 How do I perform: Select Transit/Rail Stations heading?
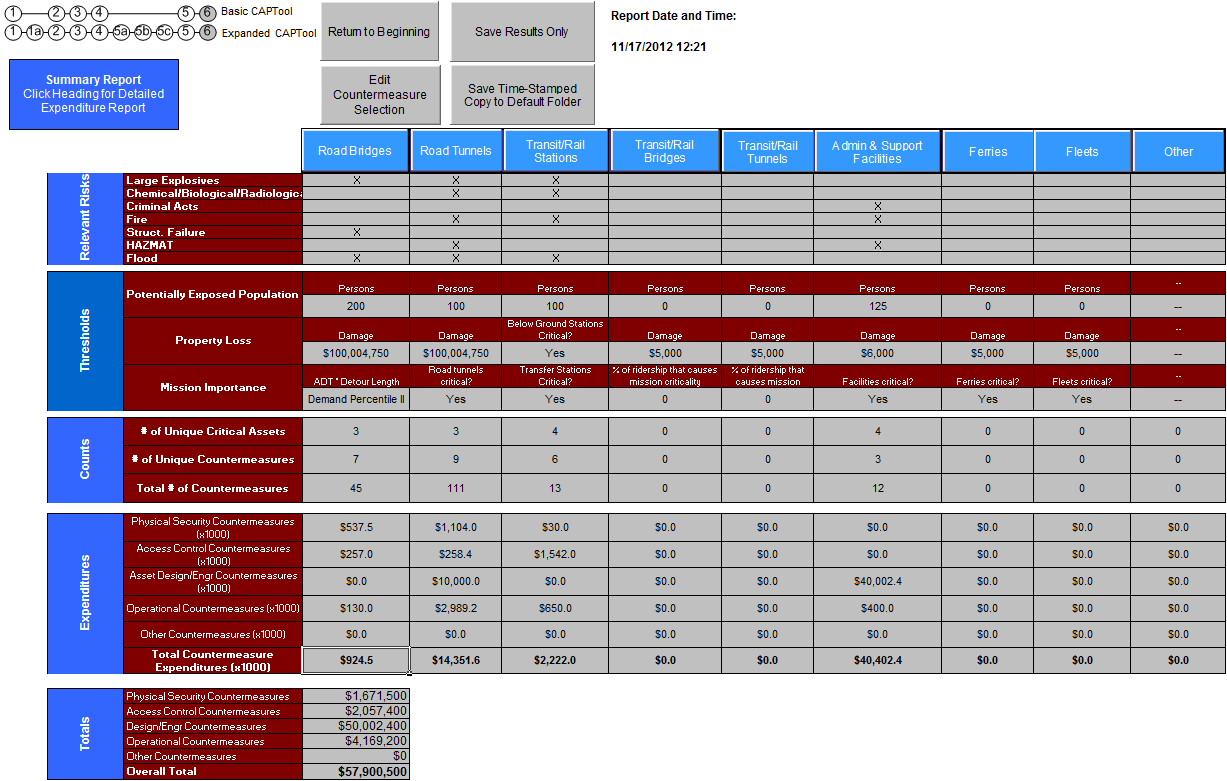[x=556, y=151]
